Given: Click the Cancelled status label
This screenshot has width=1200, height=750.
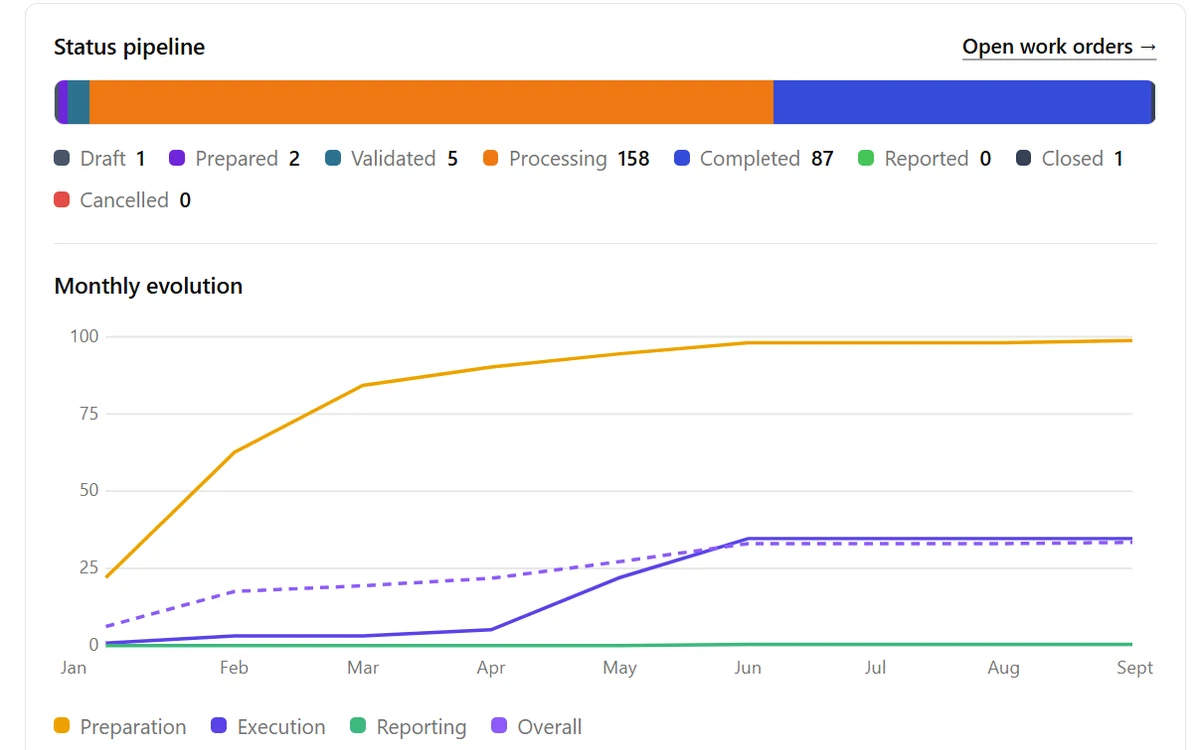Looking at the screenshot, I should tap(124, 200).
